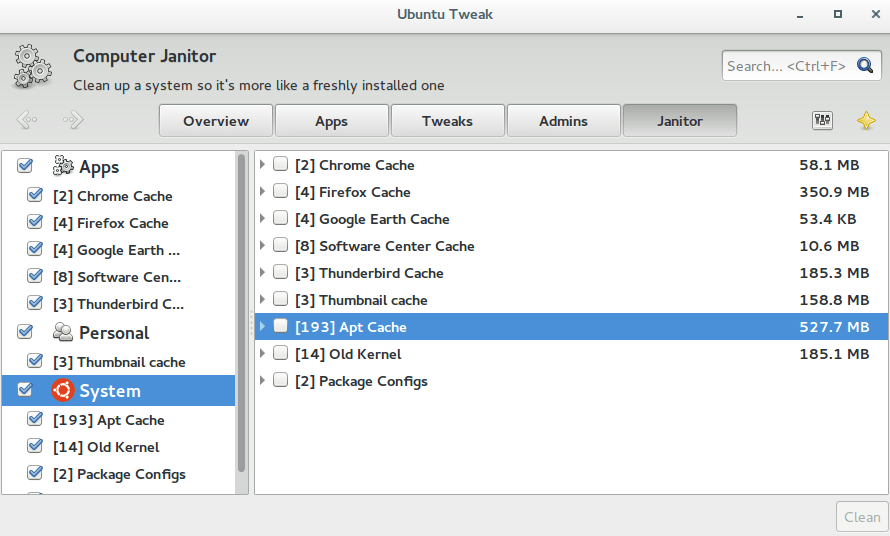Switch to the Overview tab
Screen dimensions: 890x536
click(216, 120)
